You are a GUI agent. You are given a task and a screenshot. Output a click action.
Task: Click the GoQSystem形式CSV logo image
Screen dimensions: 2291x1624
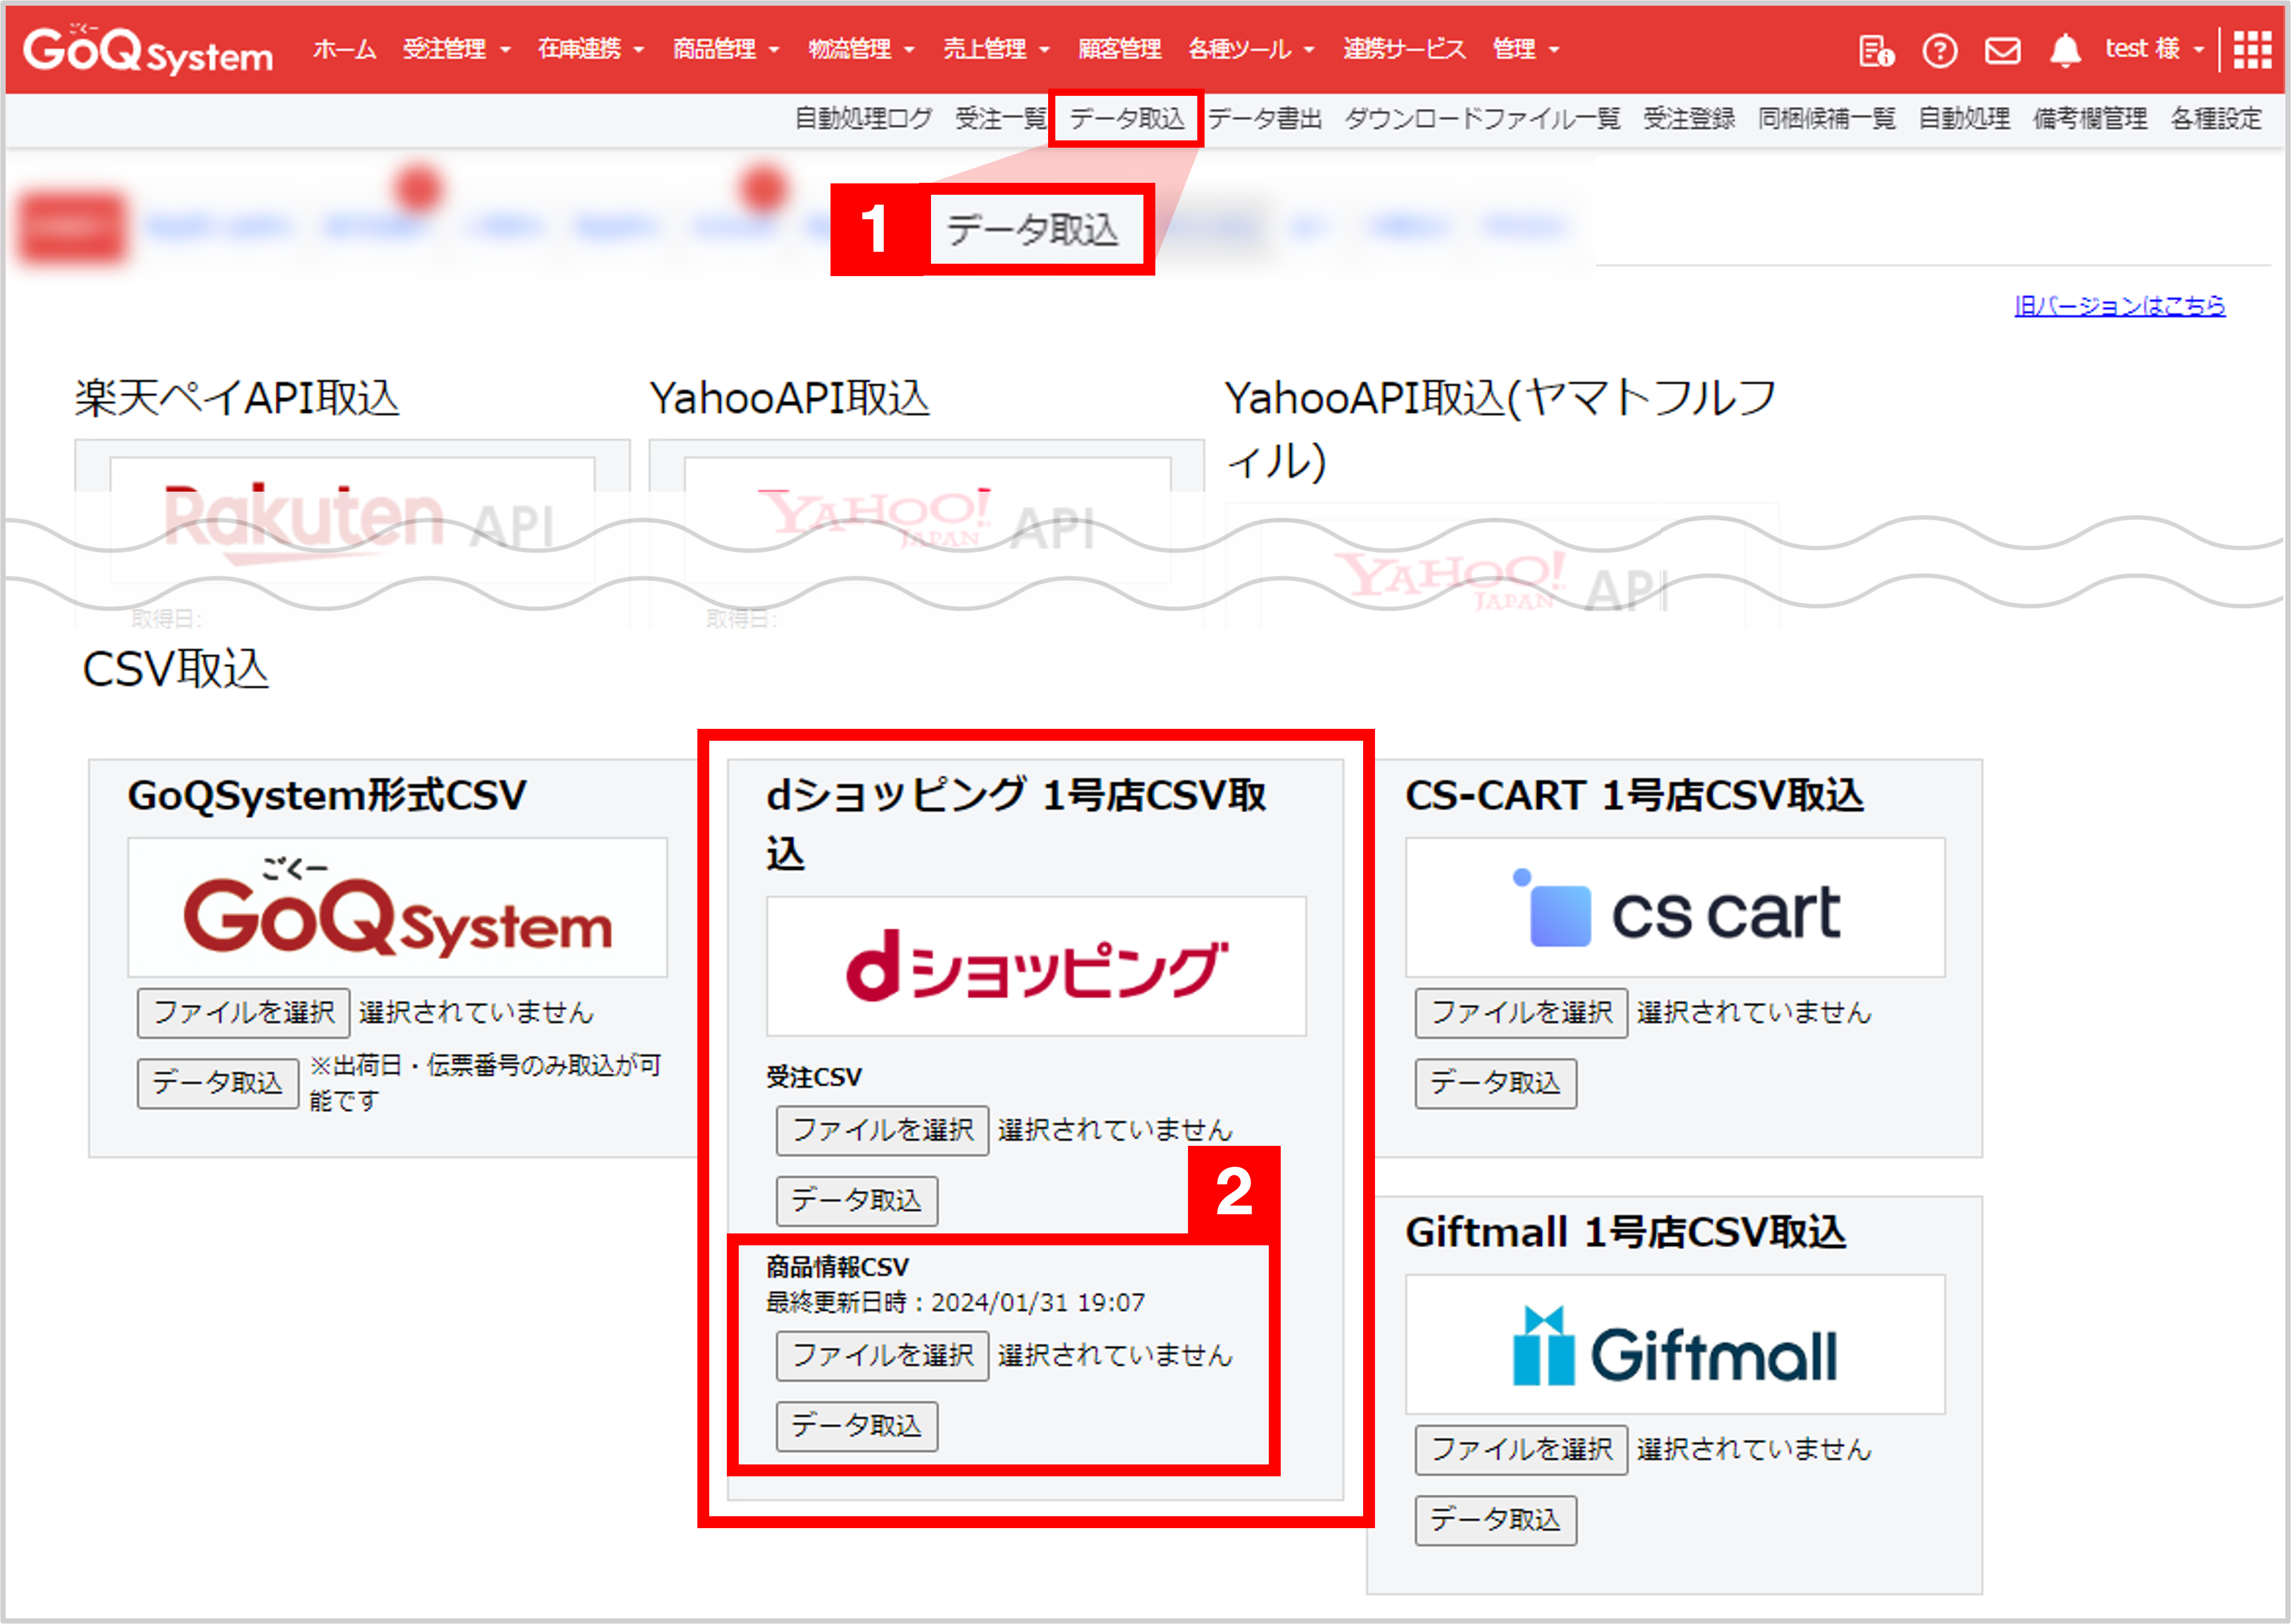click(x=397, y=907)
